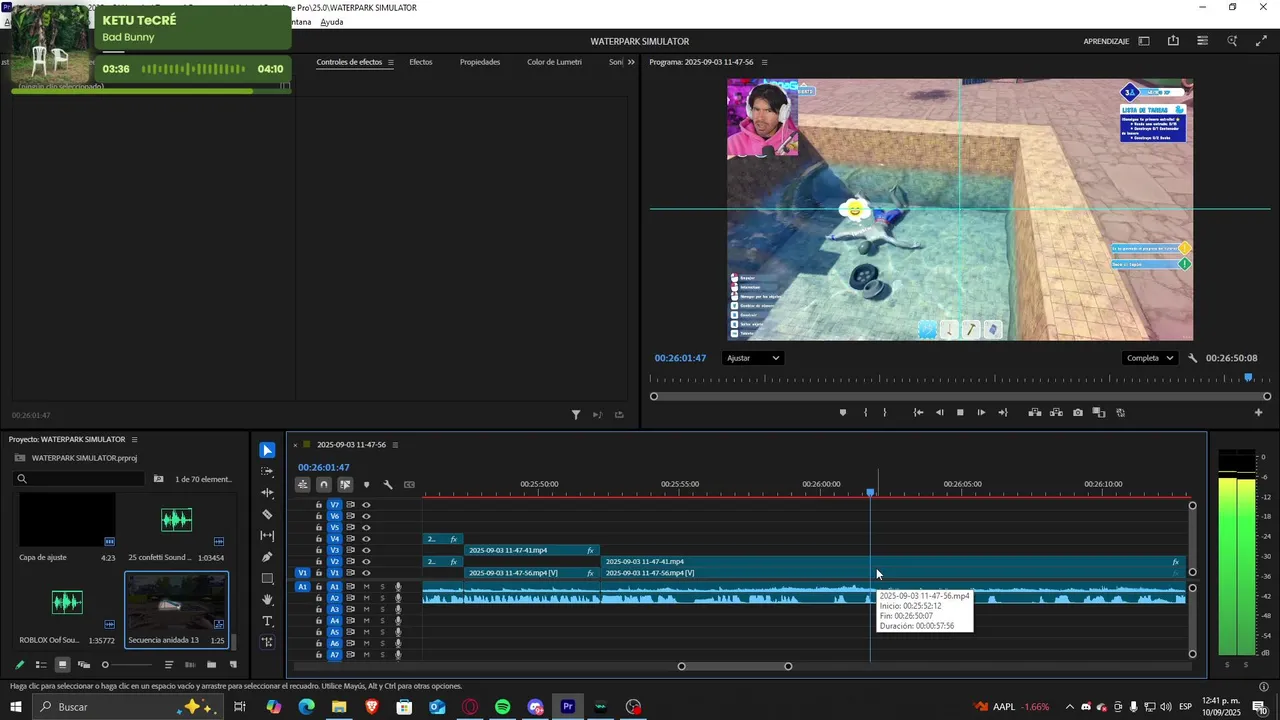The width and height of the screenshot is (1280, 720).
Task: Export frame with camera icon
Action: click(1077, 412)
